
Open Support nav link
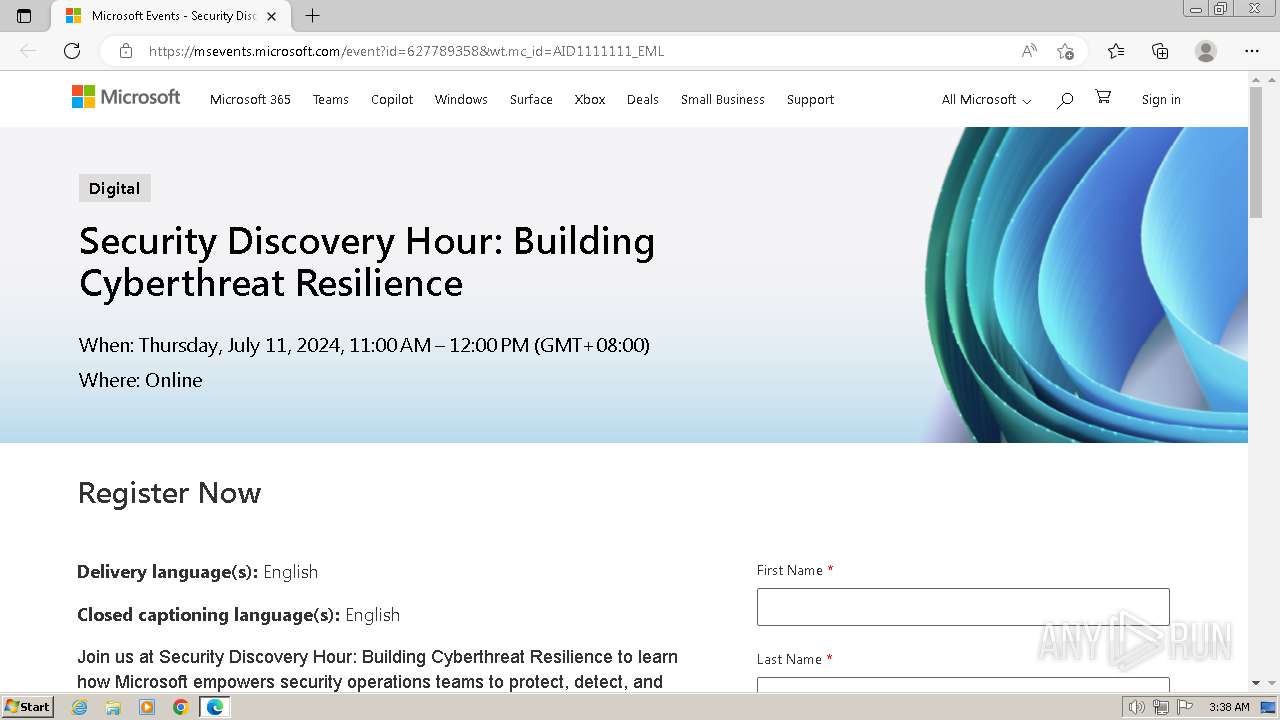810,99
